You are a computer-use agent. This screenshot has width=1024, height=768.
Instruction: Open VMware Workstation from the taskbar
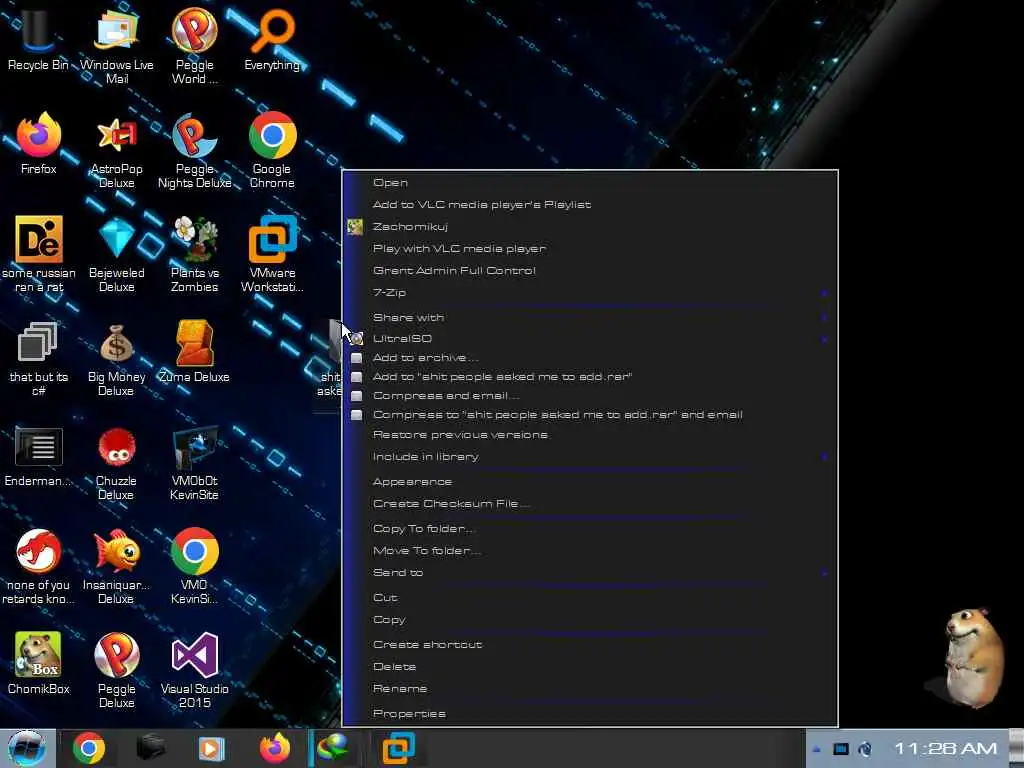[398, 748]
